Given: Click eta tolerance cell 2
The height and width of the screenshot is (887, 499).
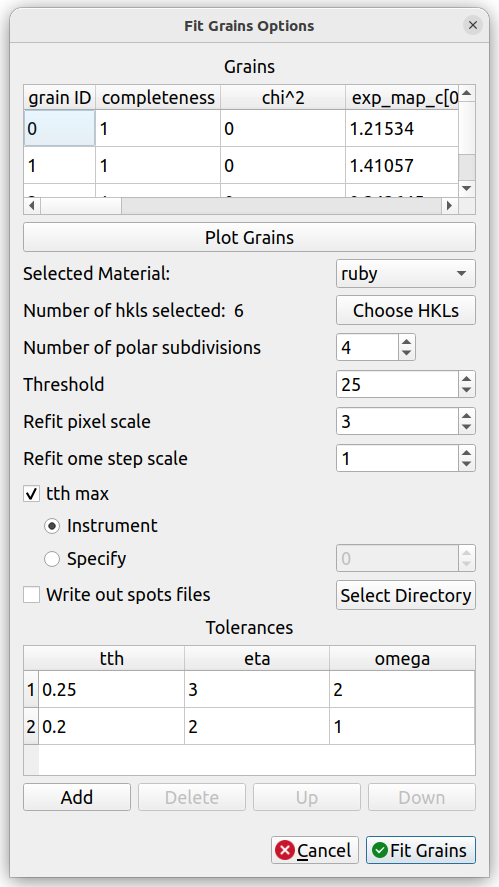Looking at the screenshot, I should 257,726.
